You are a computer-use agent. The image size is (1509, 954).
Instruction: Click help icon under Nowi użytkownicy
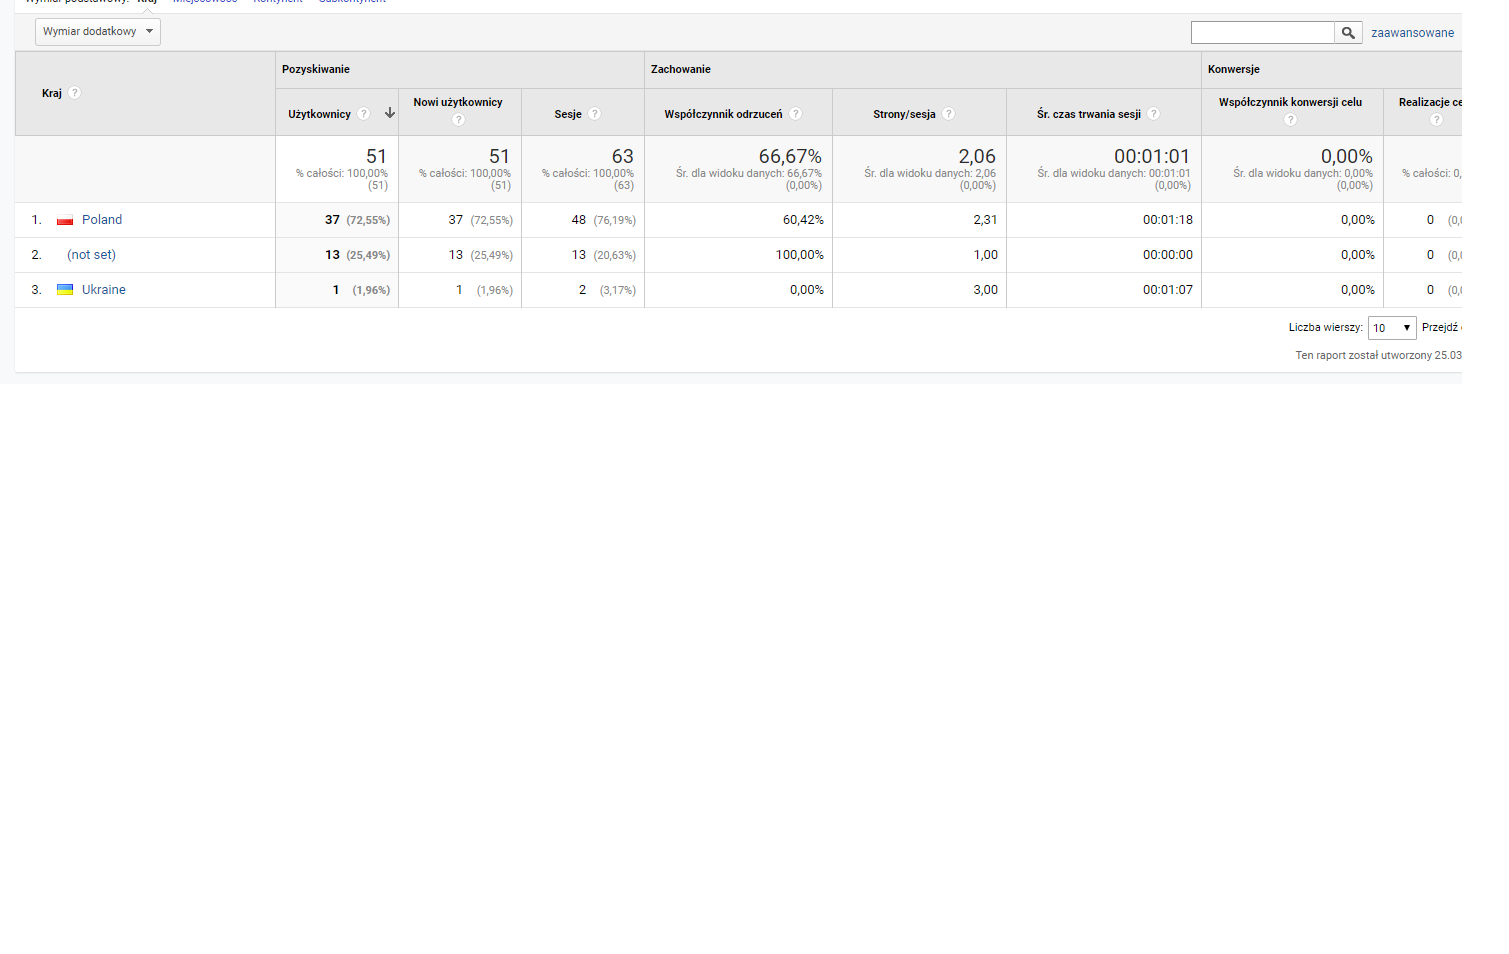pyautogui.click(x=458, y=120)
